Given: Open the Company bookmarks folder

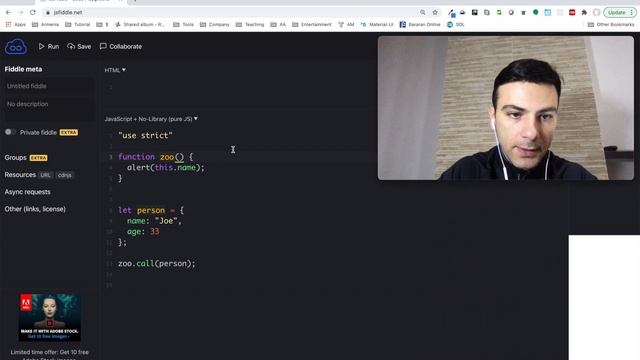Looking at the screenshot, I should (x=215, y=24).
